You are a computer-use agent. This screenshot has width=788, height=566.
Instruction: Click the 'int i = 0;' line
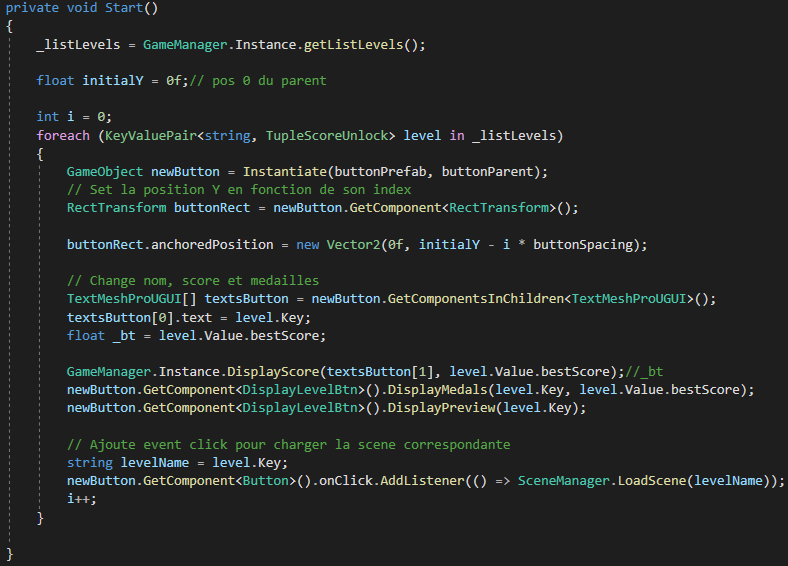74,117
